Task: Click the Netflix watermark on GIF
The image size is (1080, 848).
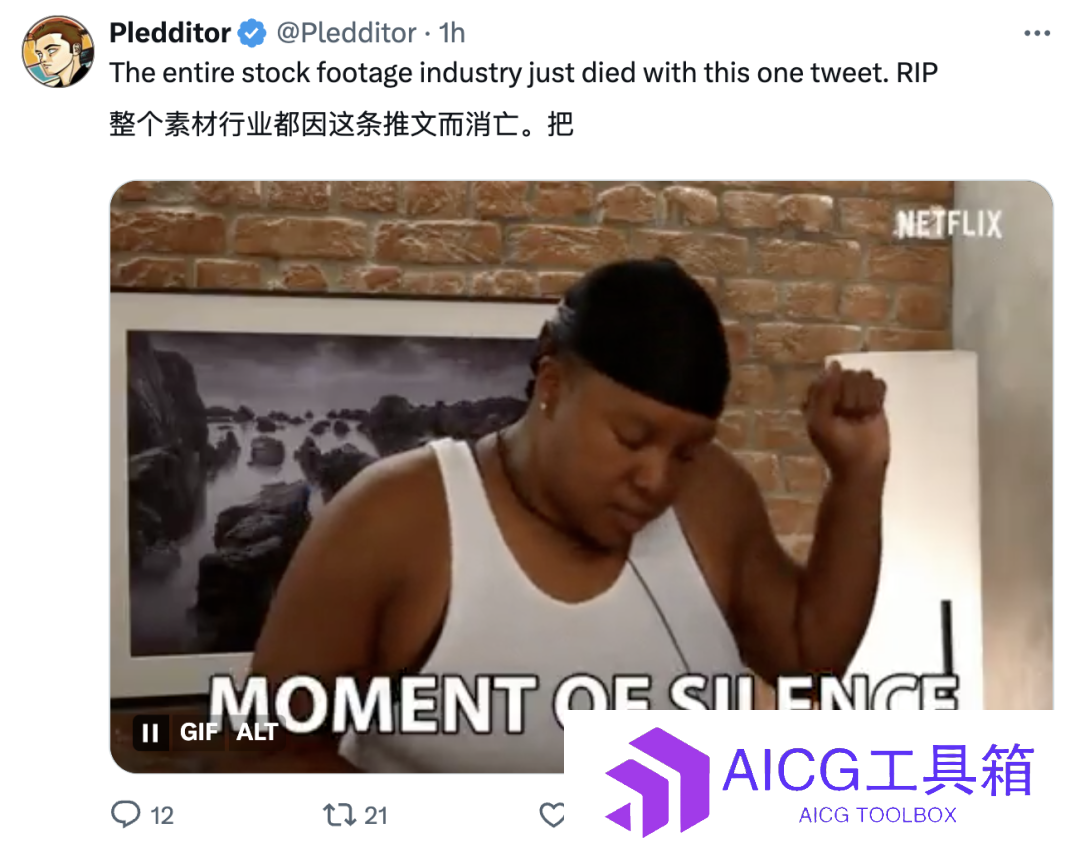Action: point(948,225)
